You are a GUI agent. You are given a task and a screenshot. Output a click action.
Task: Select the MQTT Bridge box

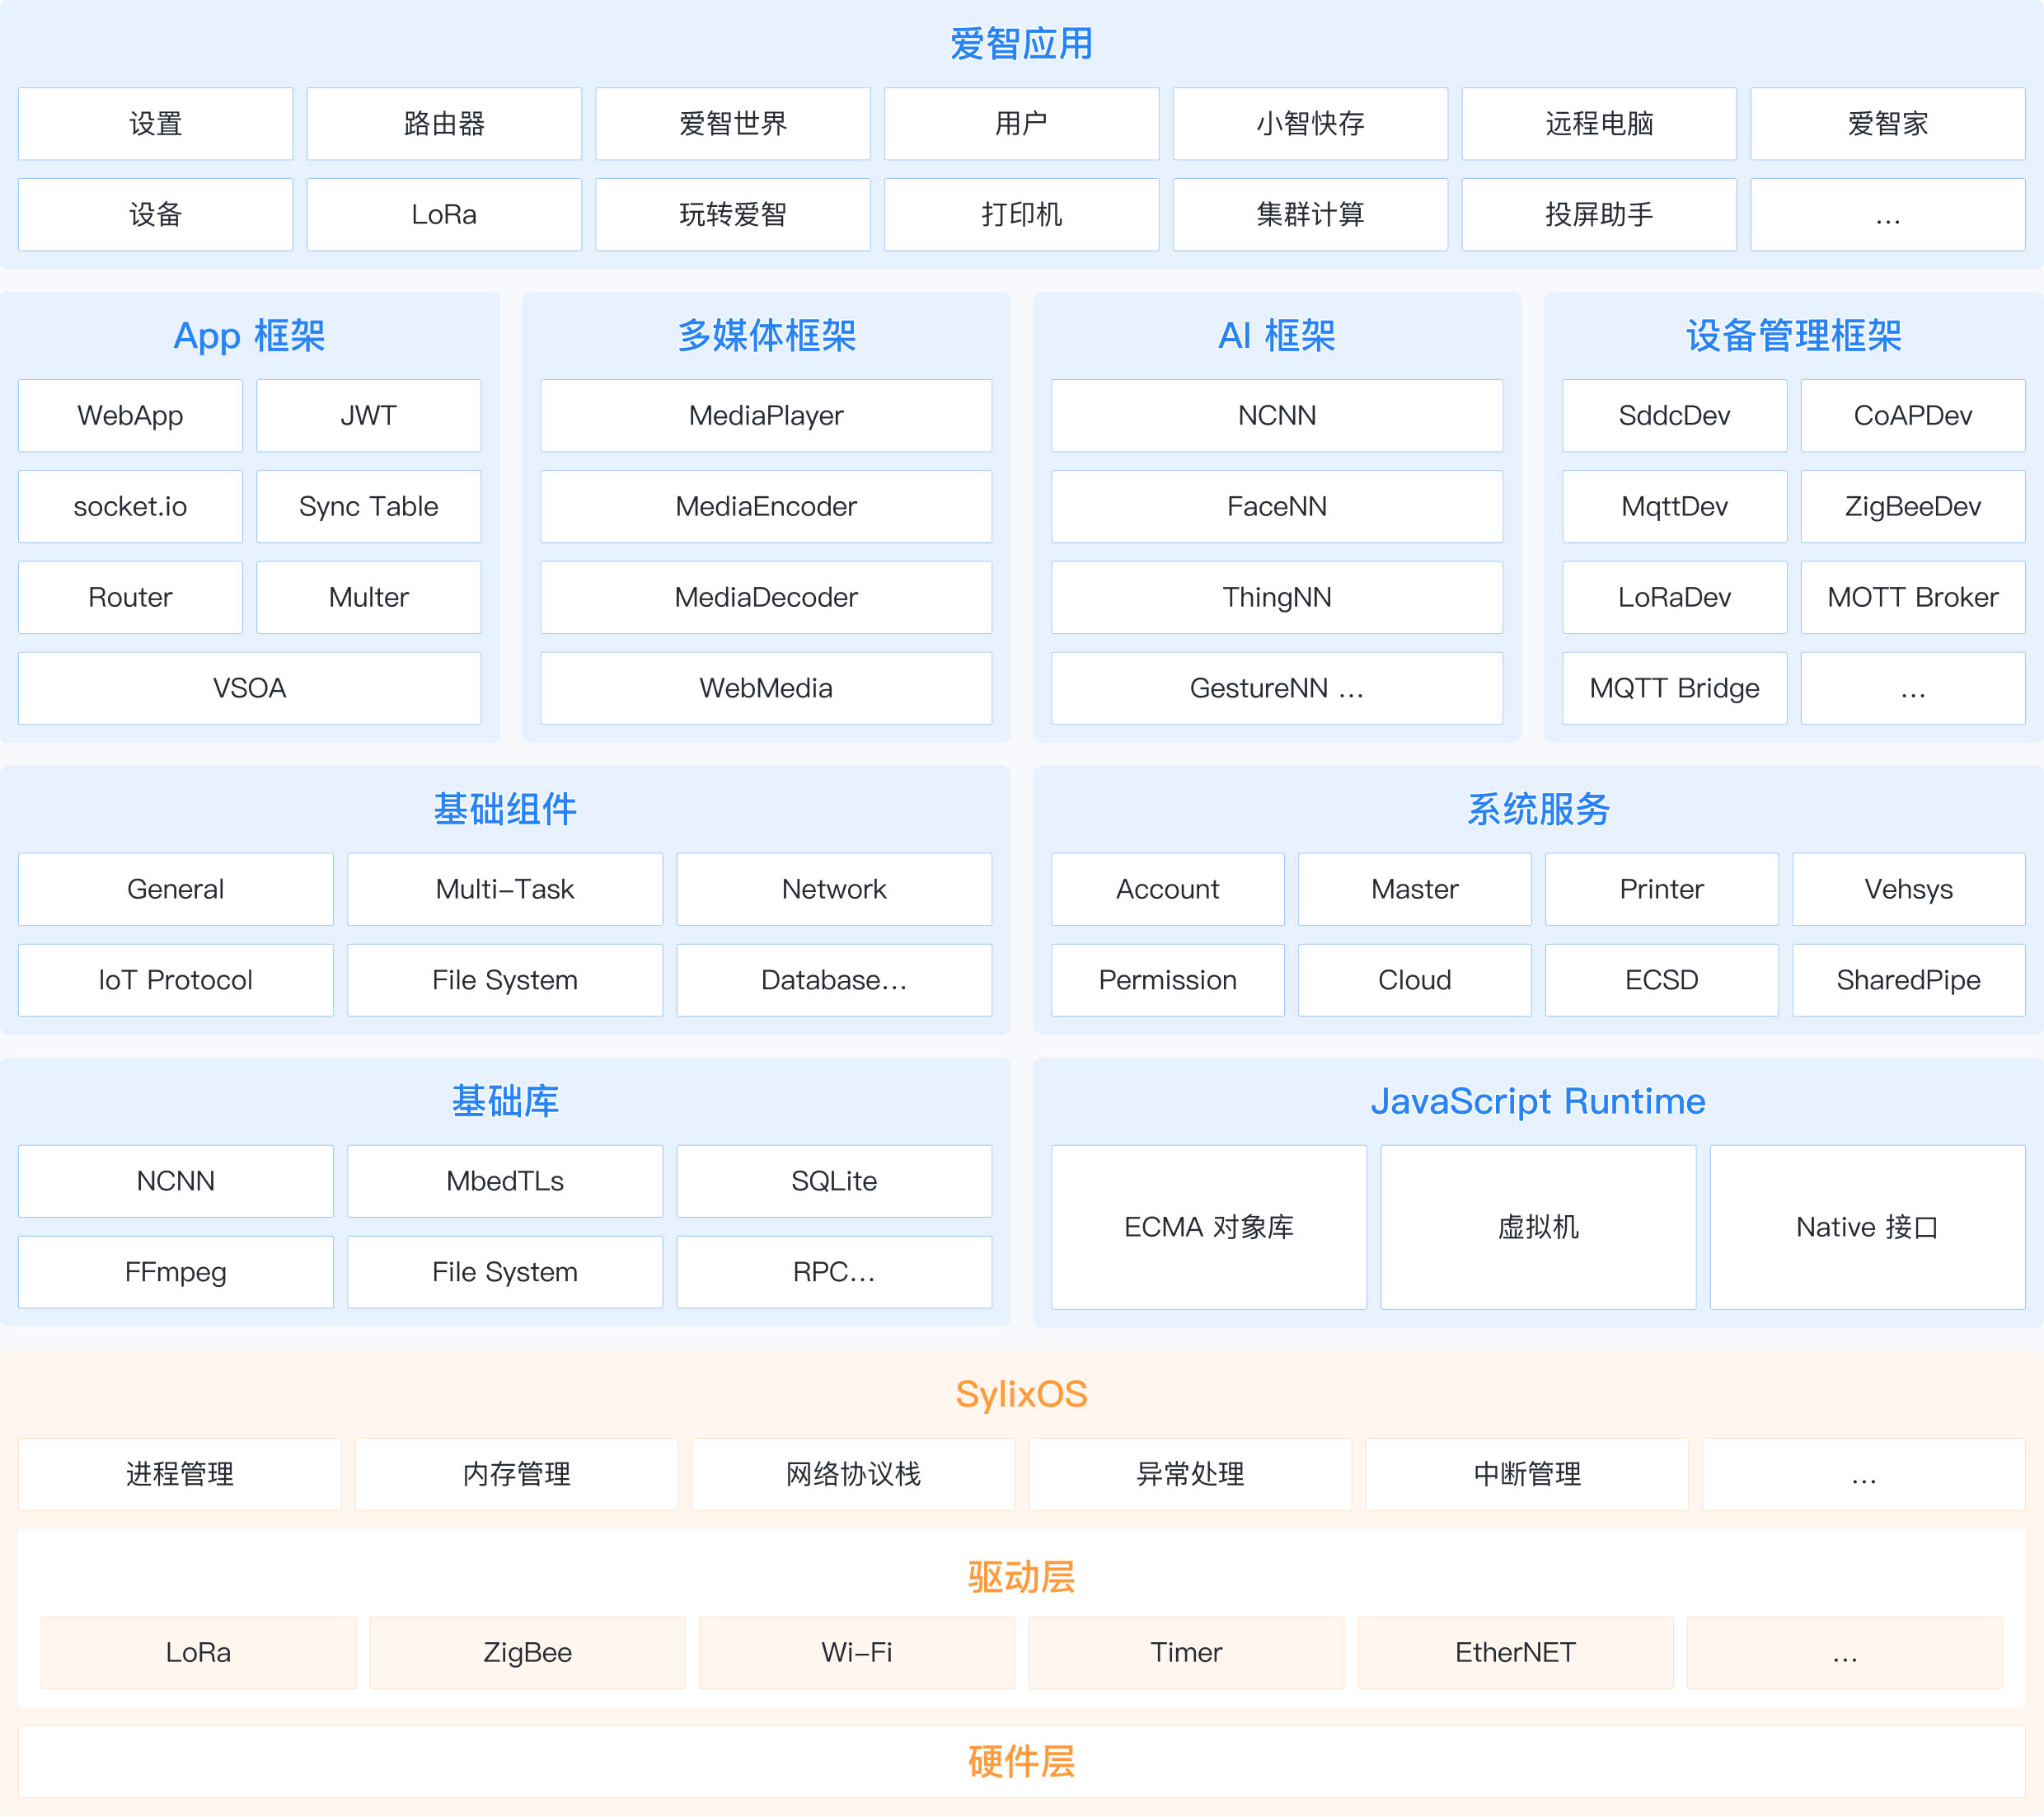1675,689
